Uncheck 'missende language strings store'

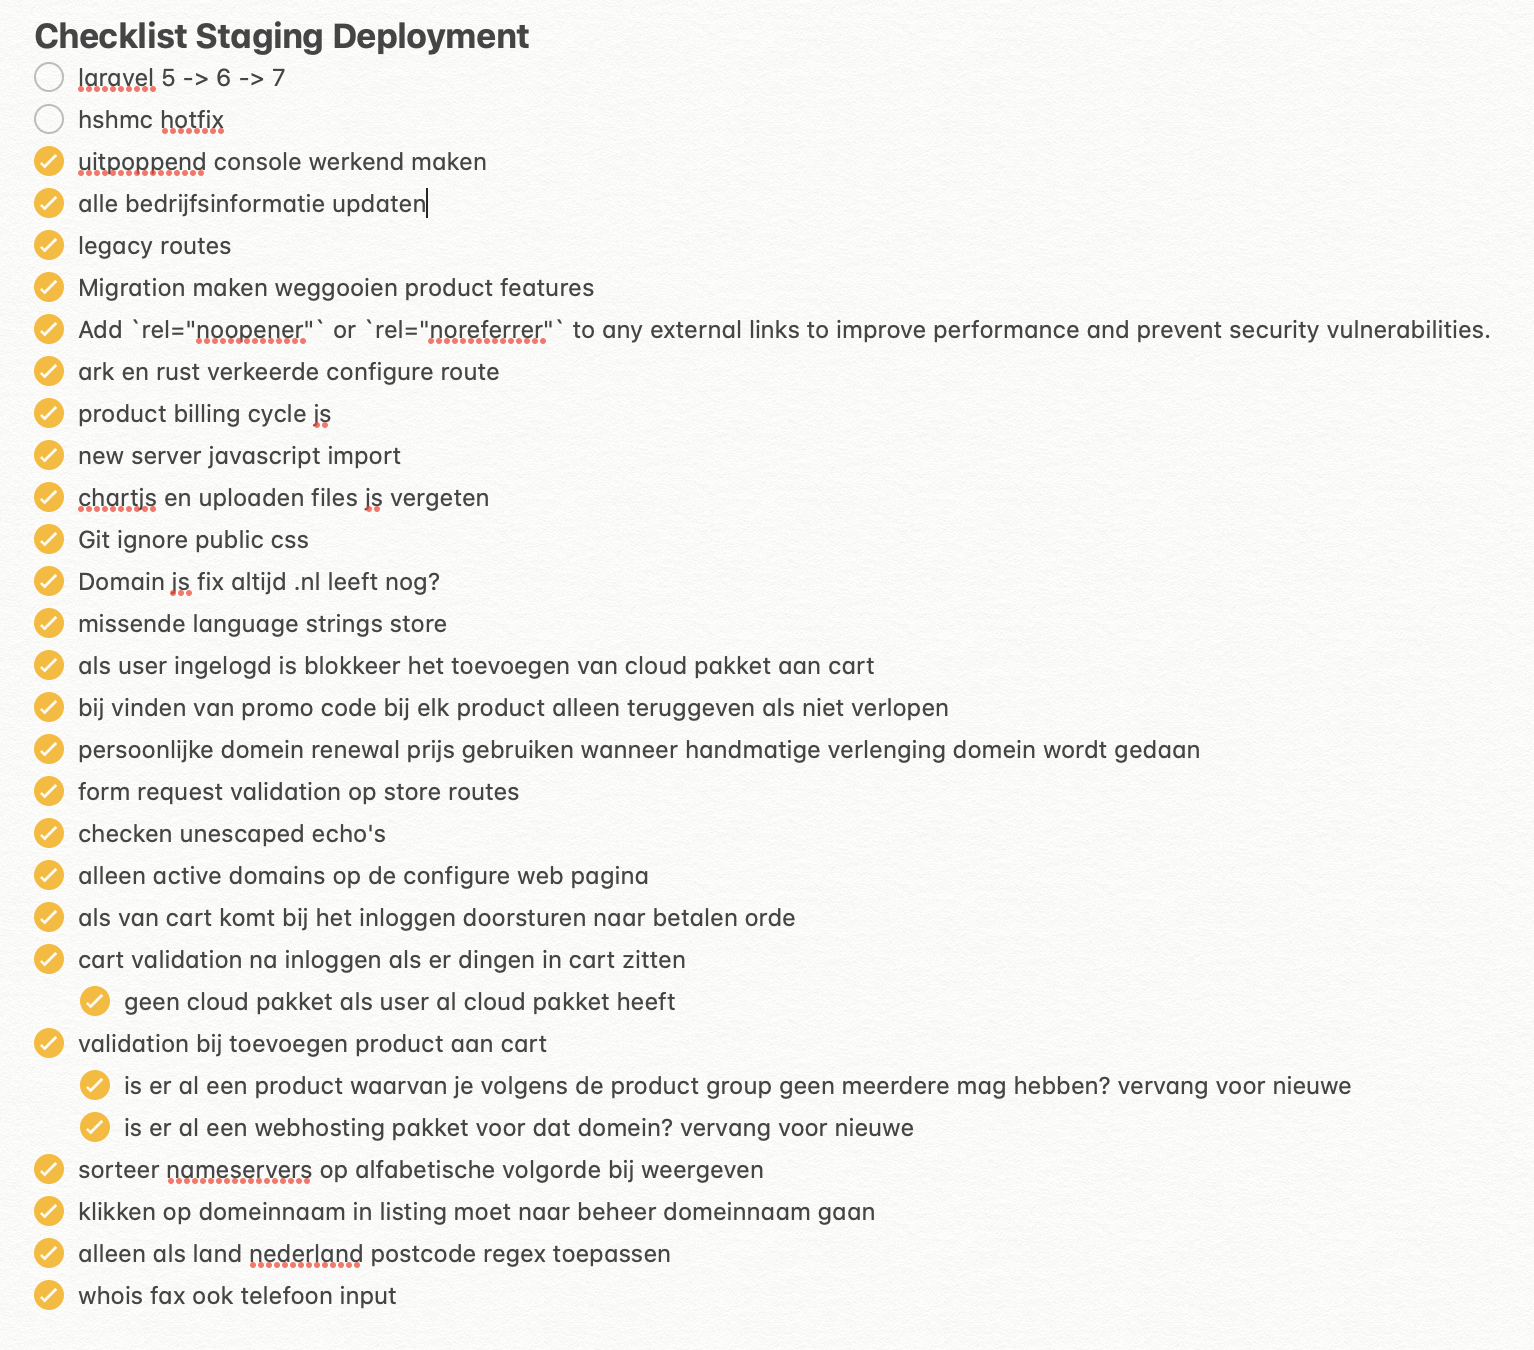coord(48,623)
